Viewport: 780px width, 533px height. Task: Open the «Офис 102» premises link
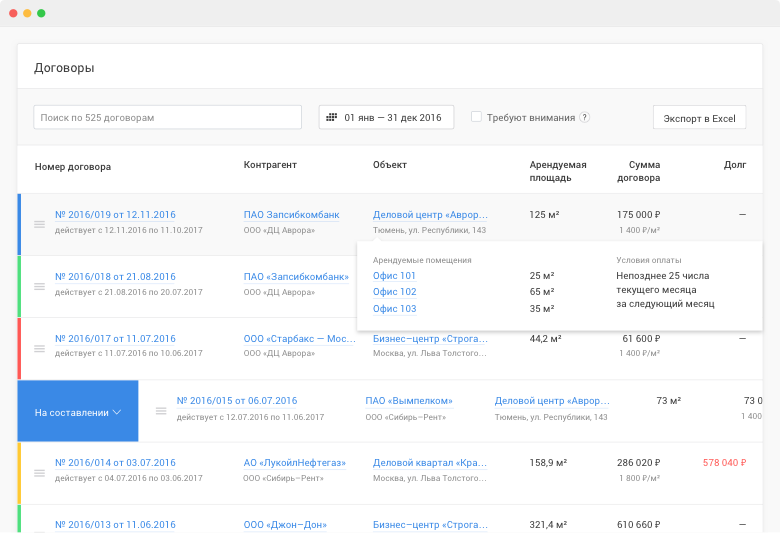pos(394,292)
